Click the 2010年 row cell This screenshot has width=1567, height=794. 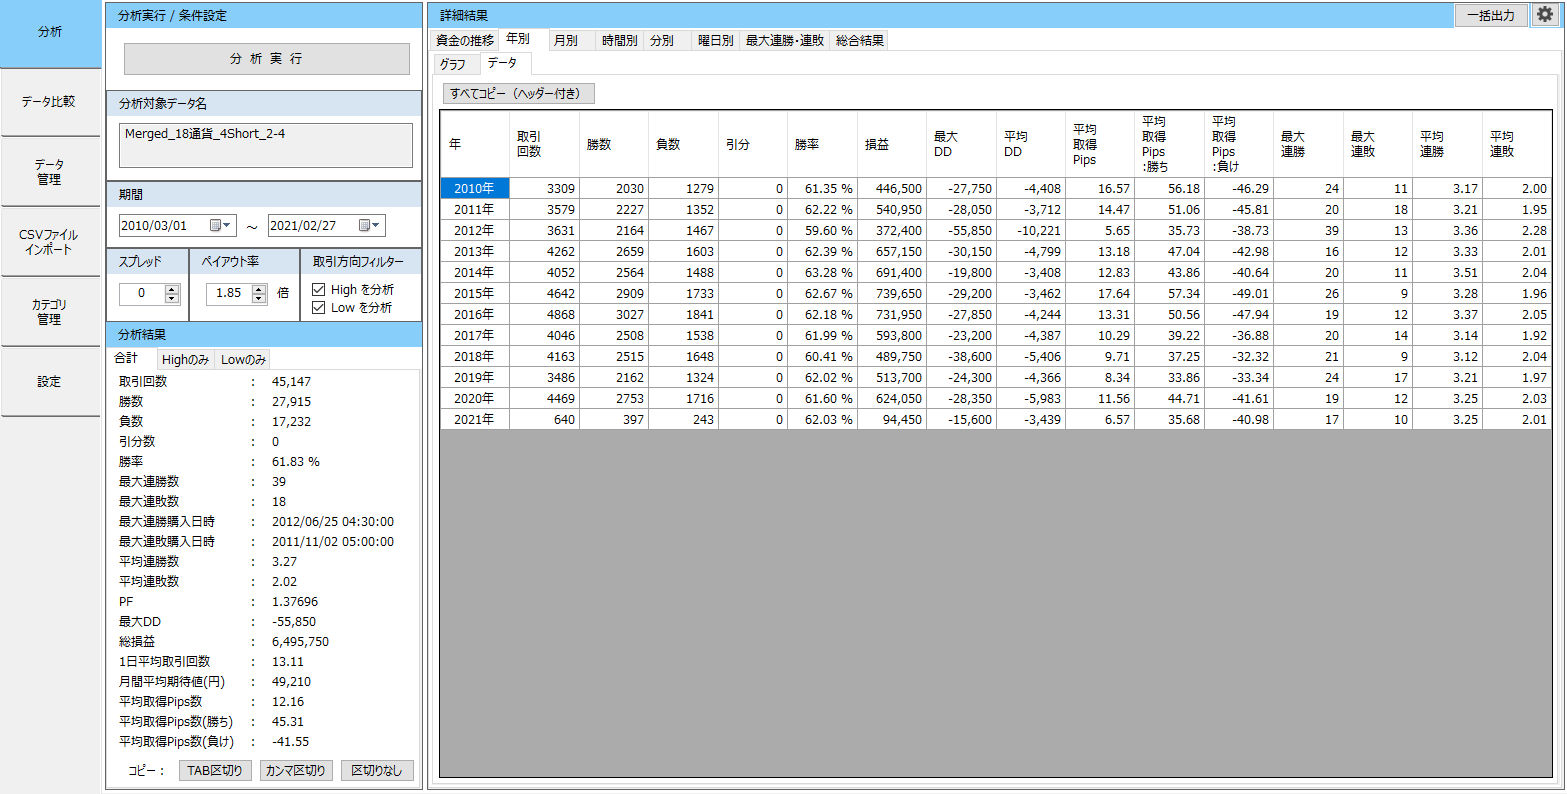point(475,188)
